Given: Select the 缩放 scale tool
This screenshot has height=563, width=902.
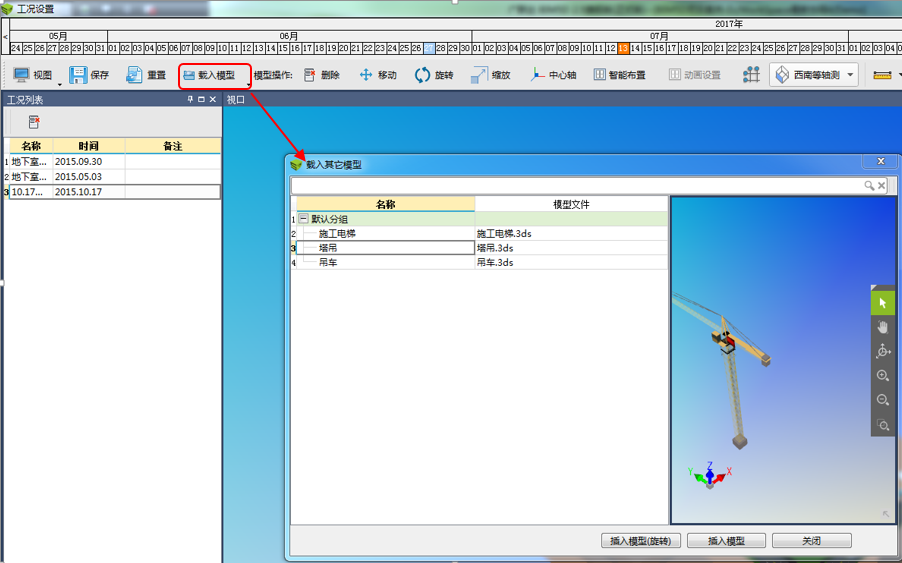Looking at the screenshot, I should (491, 75).
